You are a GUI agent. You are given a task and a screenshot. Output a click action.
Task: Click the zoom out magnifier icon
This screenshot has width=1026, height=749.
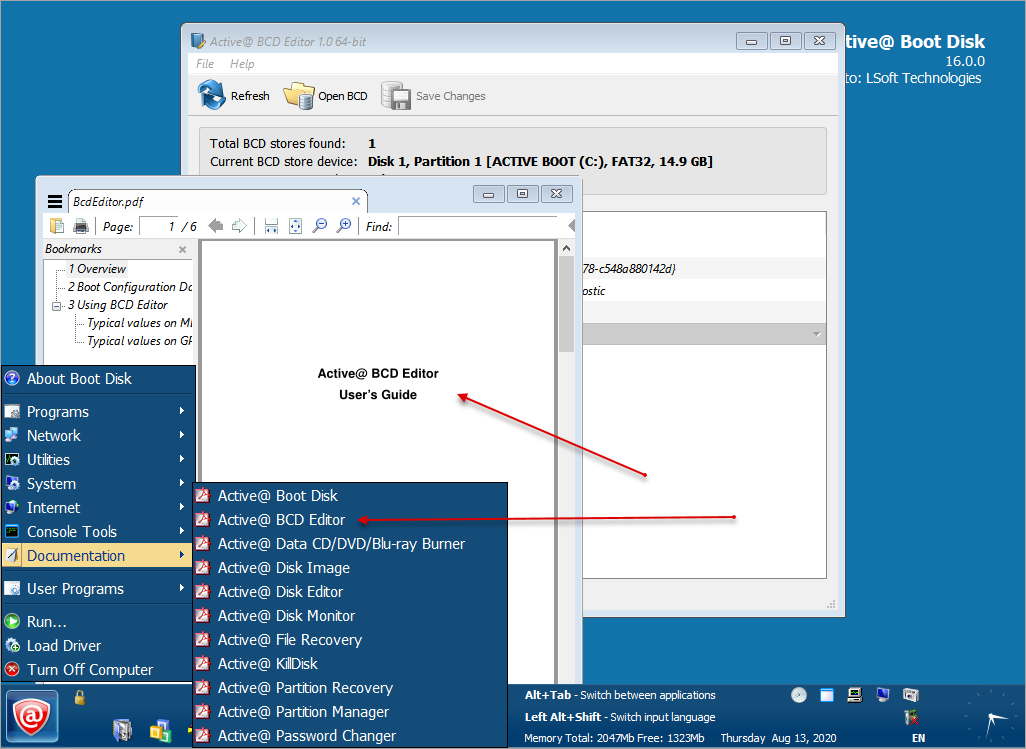[x=319, y=226]
